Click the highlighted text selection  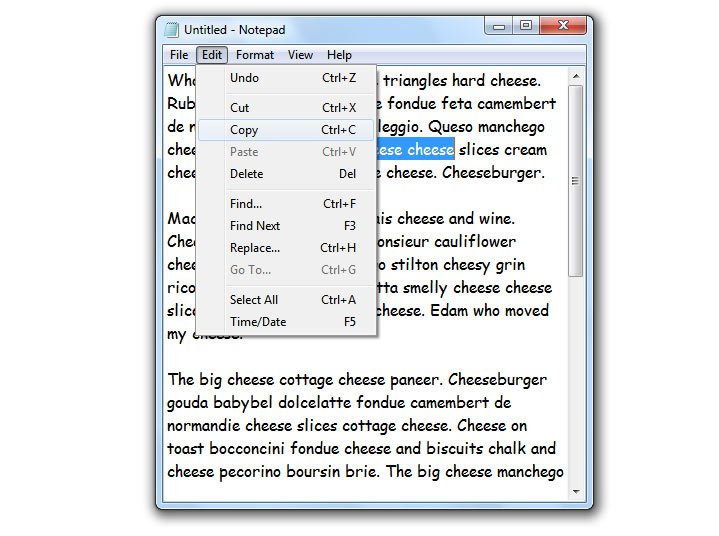click(x=415, y=150)
